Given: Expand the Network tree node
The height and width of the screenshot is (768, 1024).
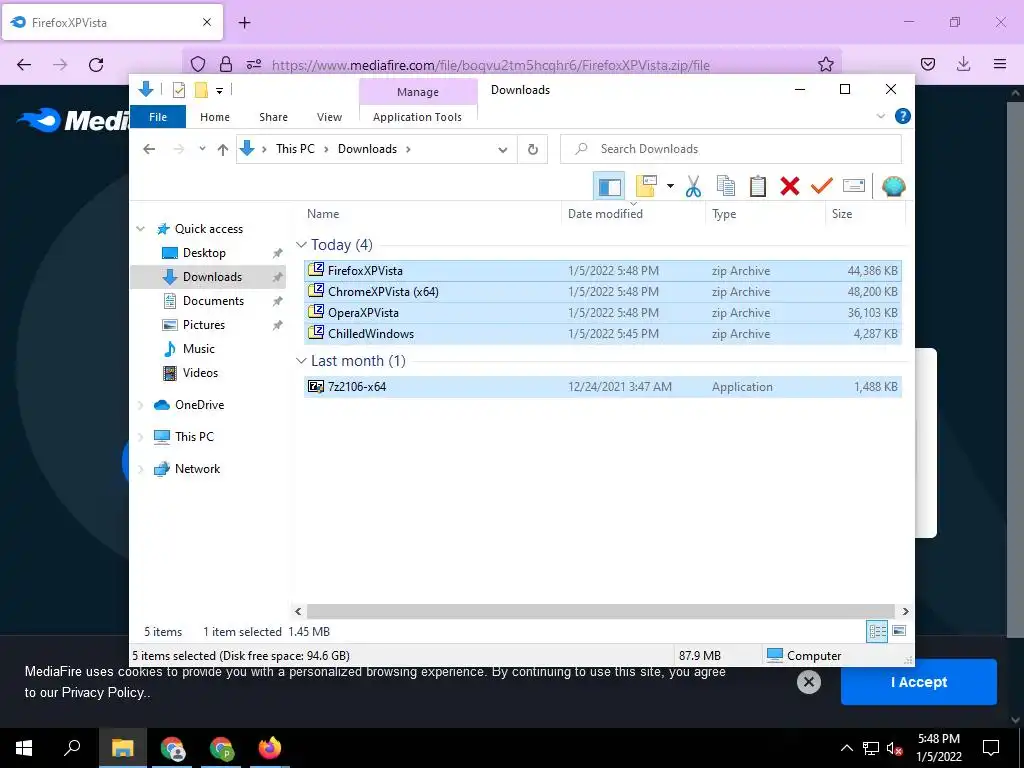Looking at the screenshot, I should tap(140, 469).
